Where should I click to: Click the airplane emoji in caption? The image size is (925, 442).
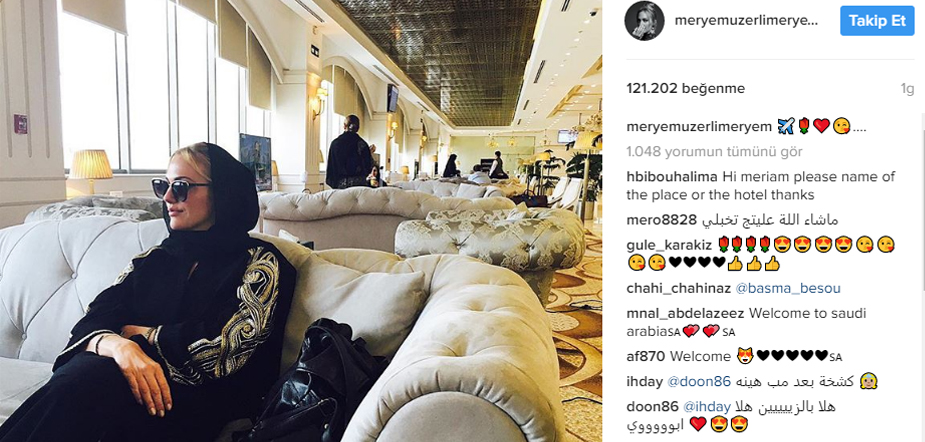(786, 126)
